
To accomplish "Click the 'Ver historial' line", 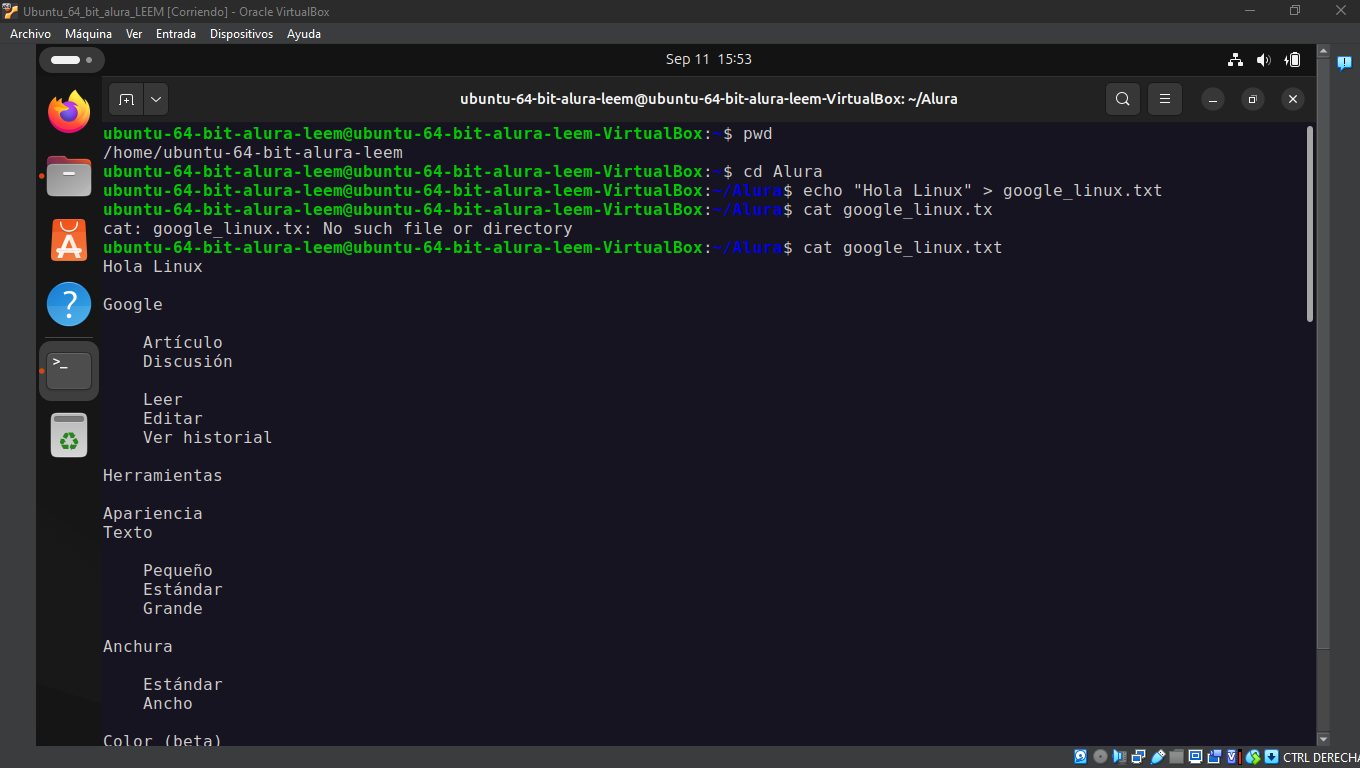I will pyautogui.click(x=208, y=438).
